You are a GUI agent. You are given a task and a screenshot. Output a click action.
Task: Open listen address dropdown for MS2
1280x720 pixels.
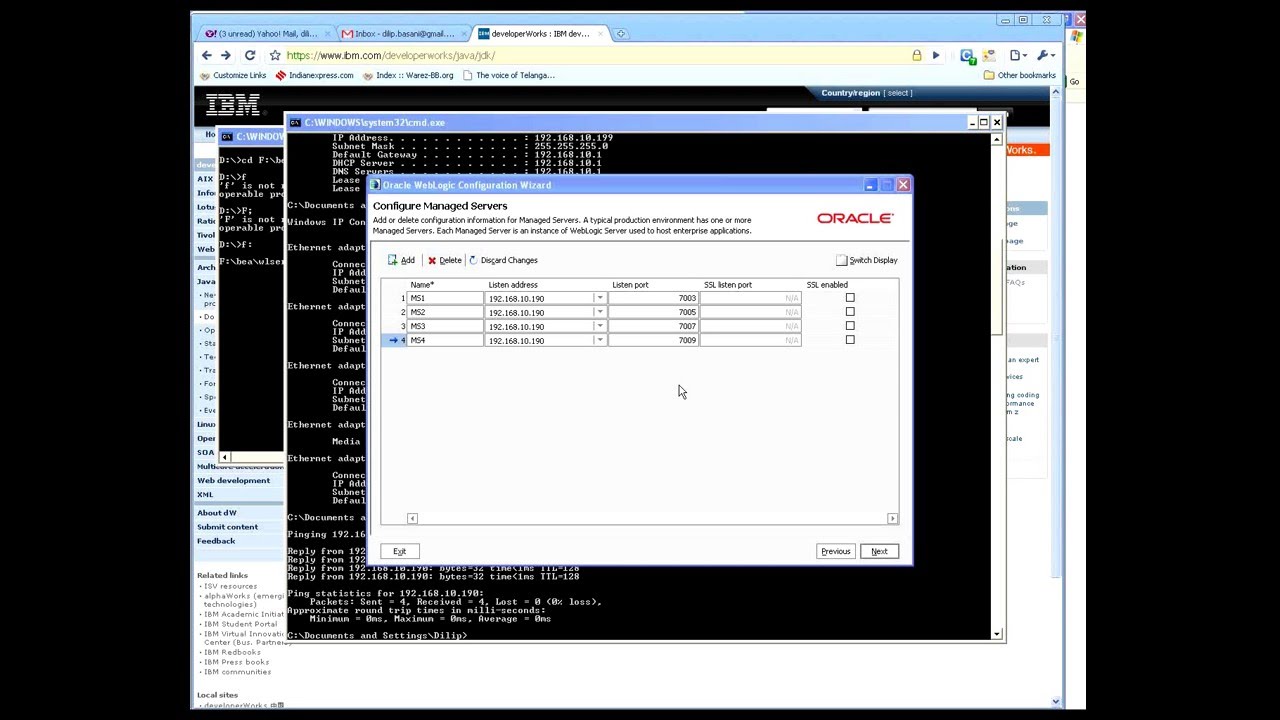600,312
